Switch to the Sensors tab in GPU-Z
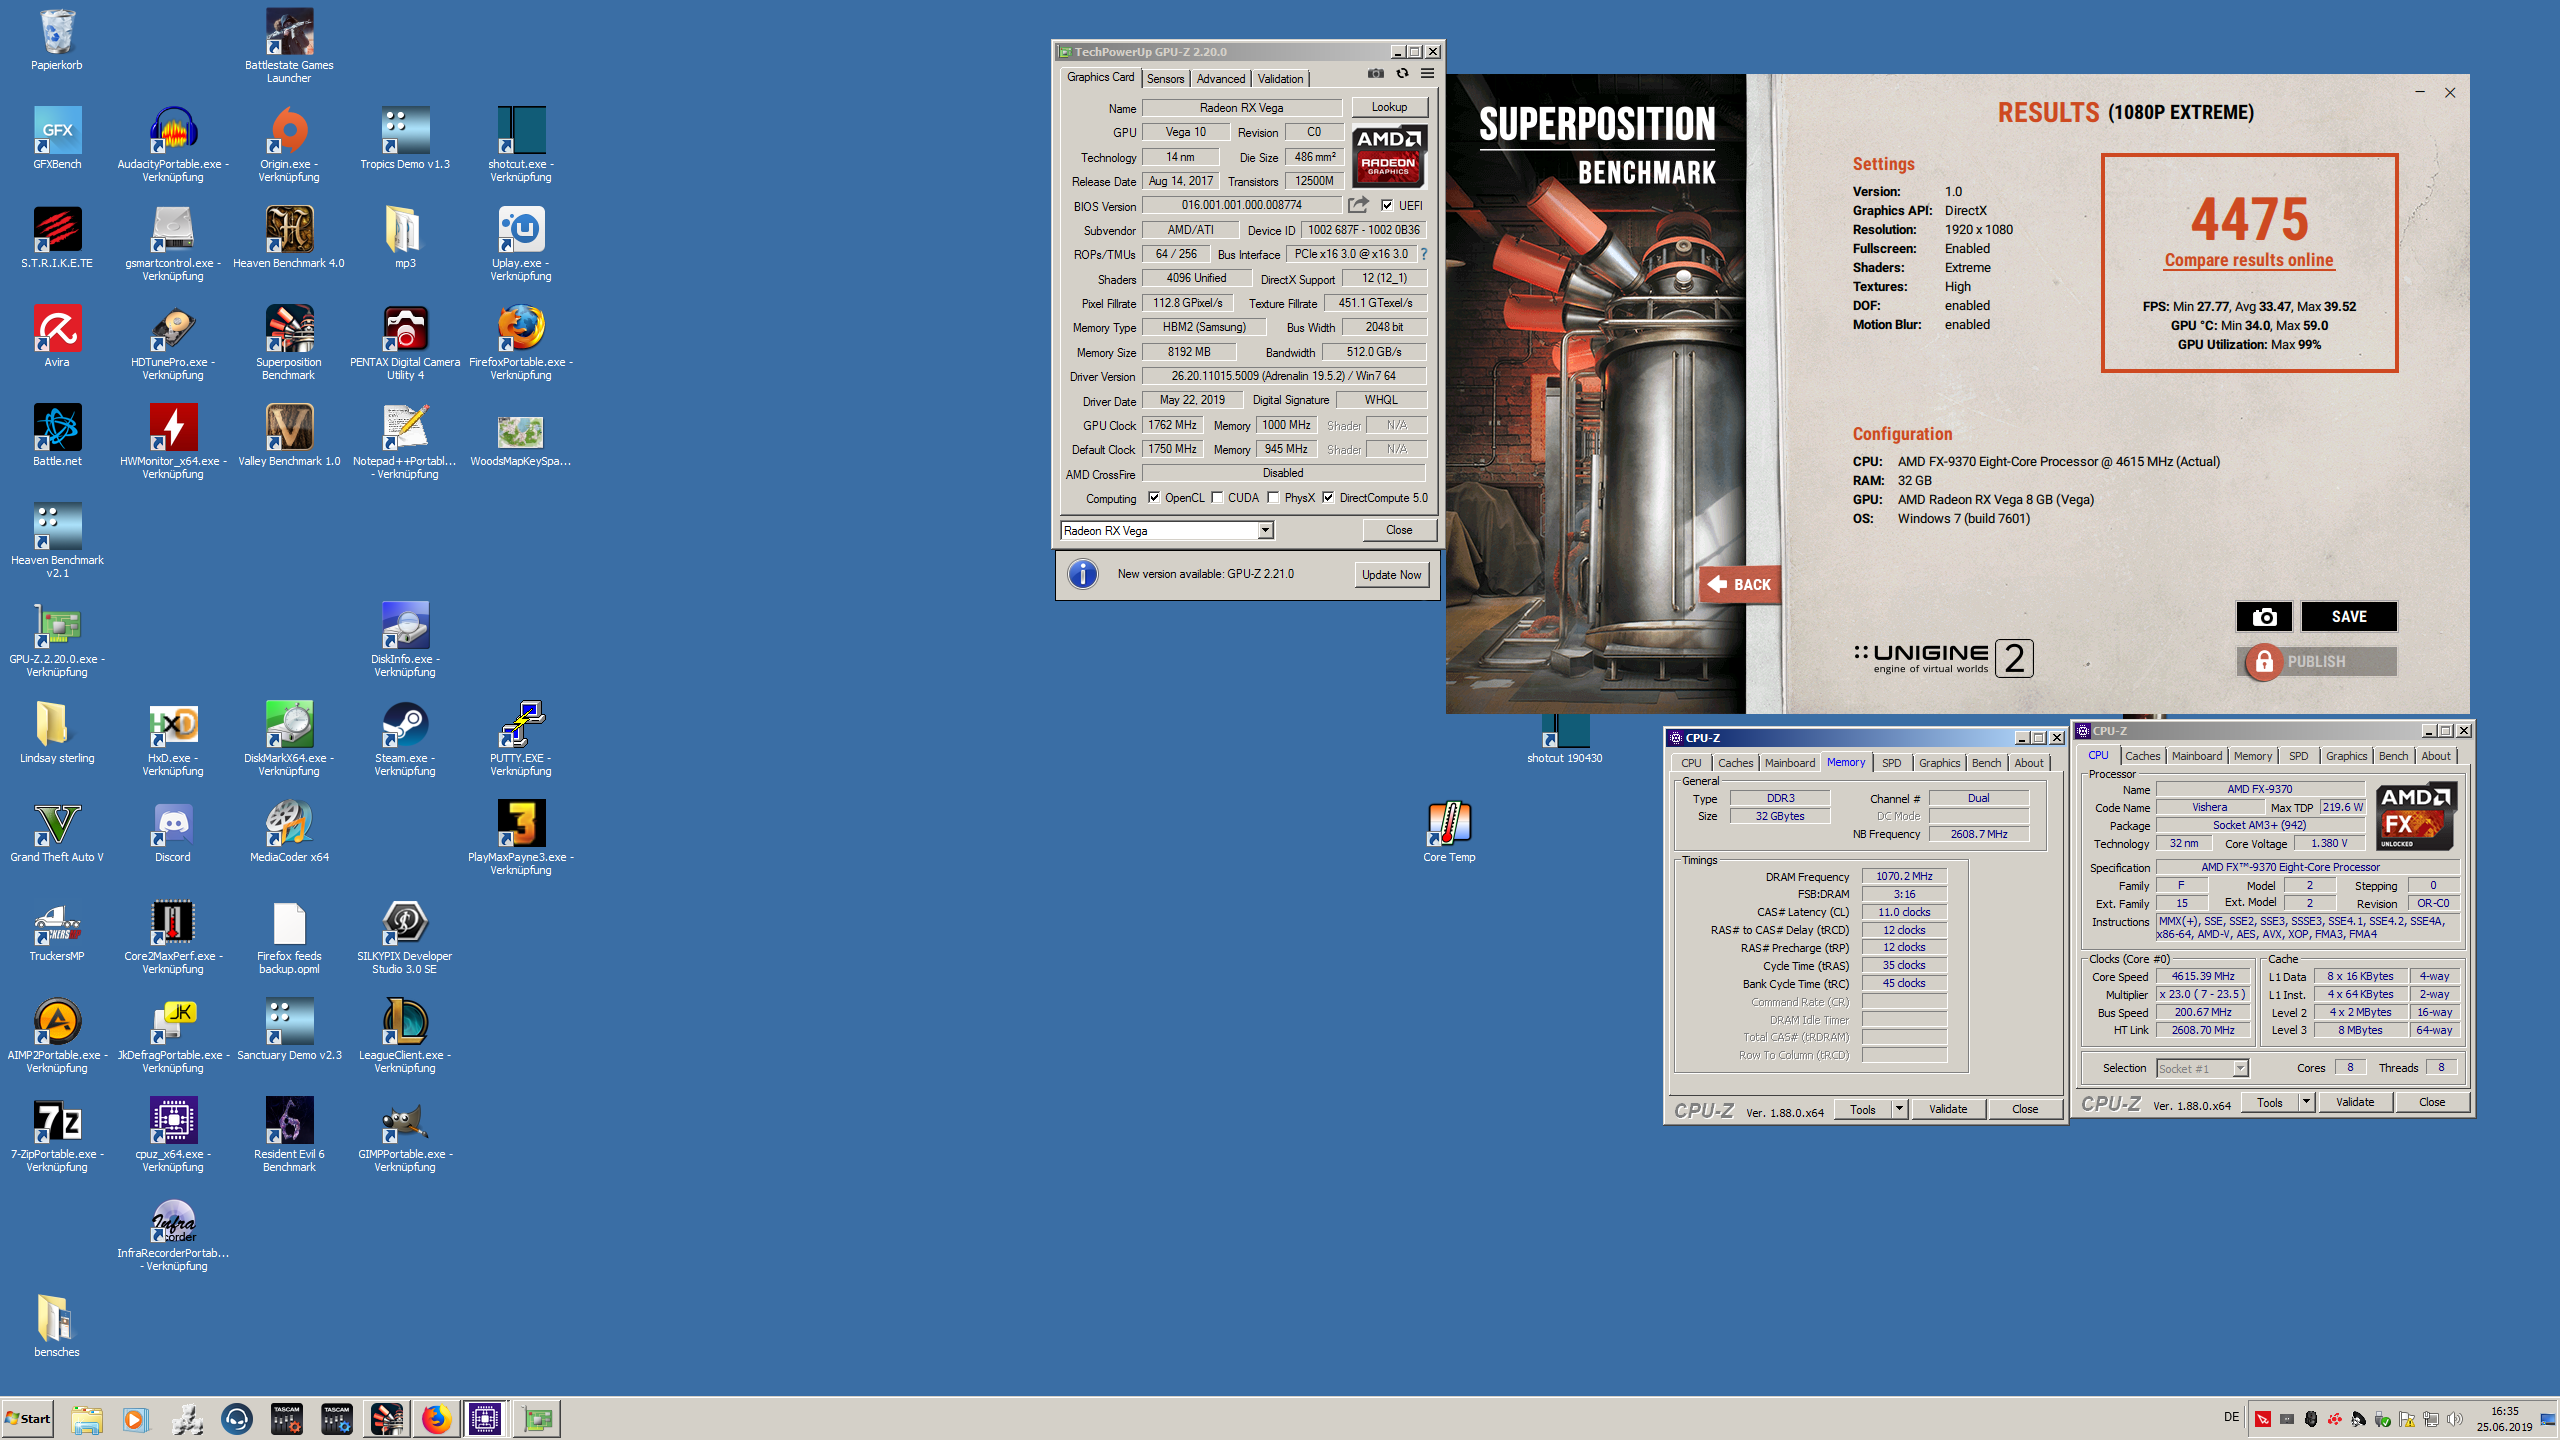Image resolution: width=2560 pixels, height=1440 pixels. (1165, 78)
